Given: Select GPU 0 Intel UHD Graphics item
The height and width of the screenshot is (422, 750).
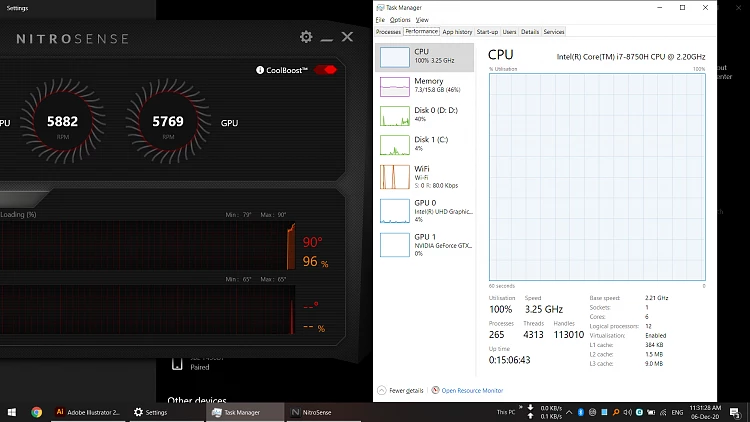Looking at the screenshot, I should tap(425, 211).
